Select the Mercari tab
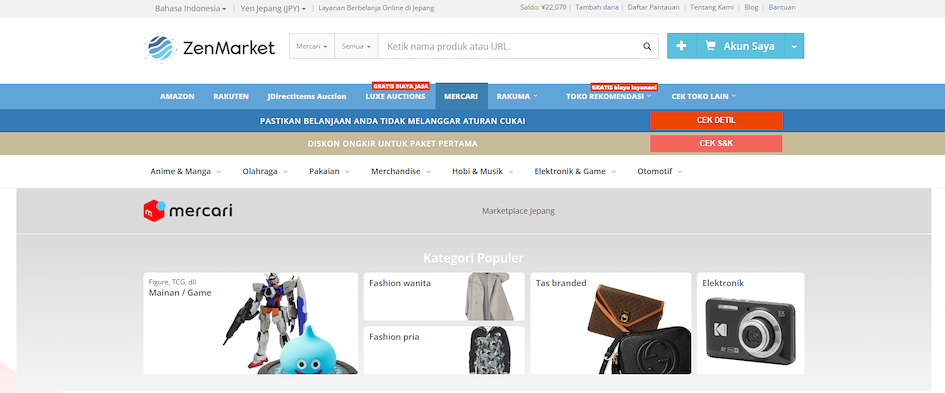This screenshot has width=945, height=393. coord(461,96)
